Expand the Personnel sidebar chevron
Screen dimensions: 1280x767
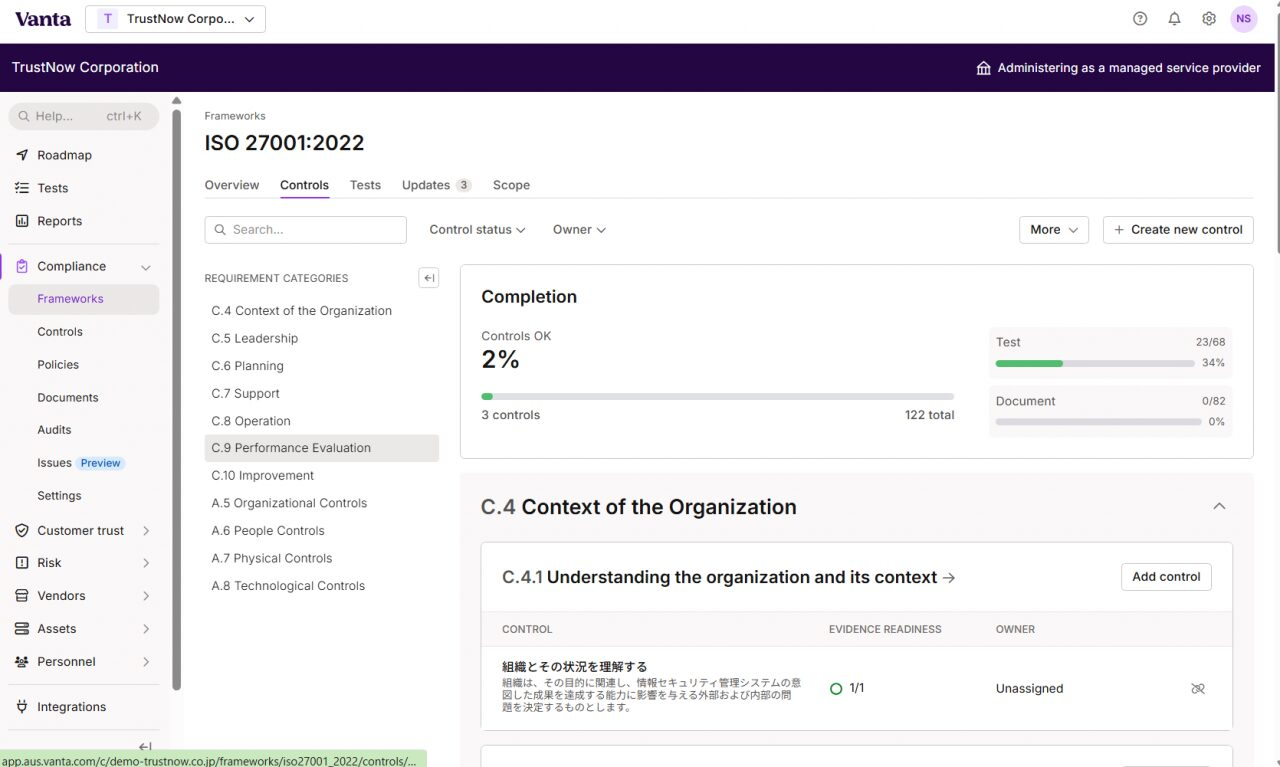146,662
